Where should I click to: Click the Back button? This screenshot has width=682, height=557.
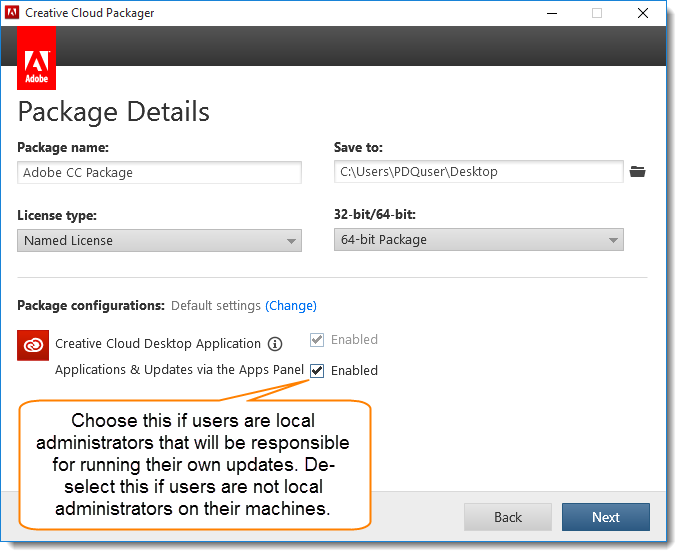[x=508, y=517]
